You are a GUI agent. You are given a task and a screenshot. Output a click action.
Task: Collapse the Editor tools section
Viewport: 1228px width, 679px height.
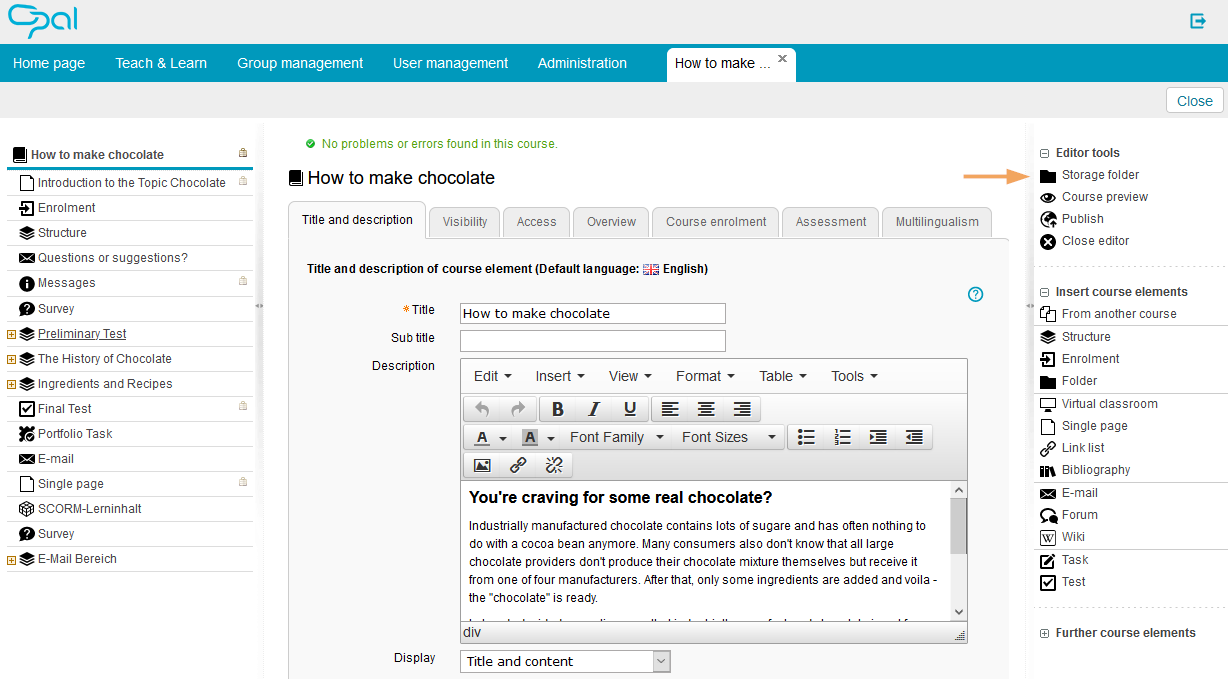click(1045, 154)
